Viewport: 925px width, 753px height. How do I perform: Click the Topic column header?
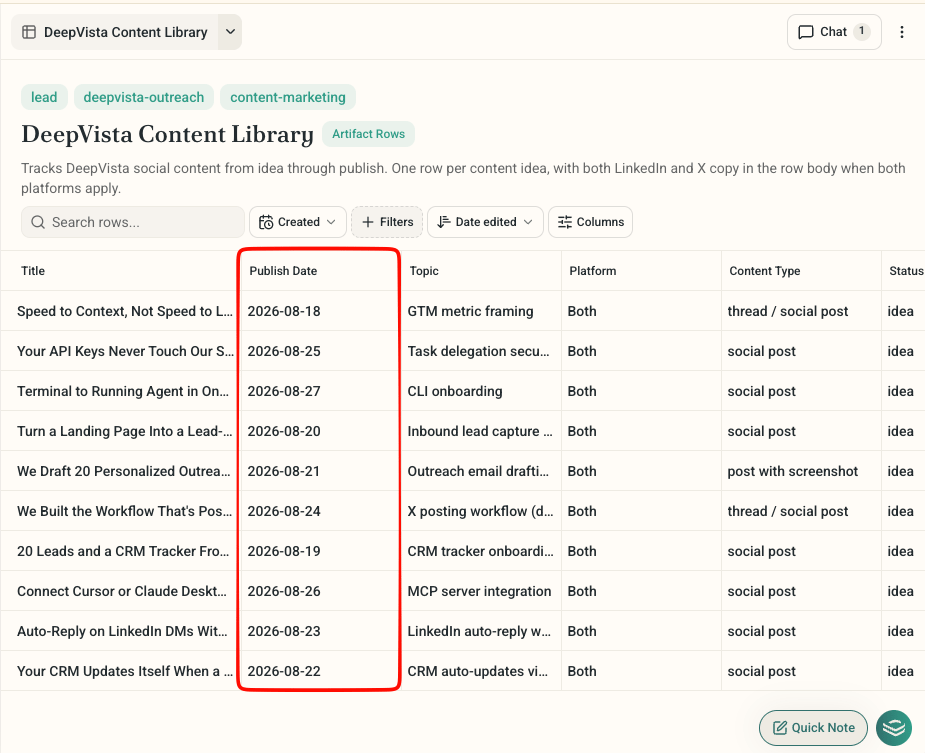tap(424, 271)
